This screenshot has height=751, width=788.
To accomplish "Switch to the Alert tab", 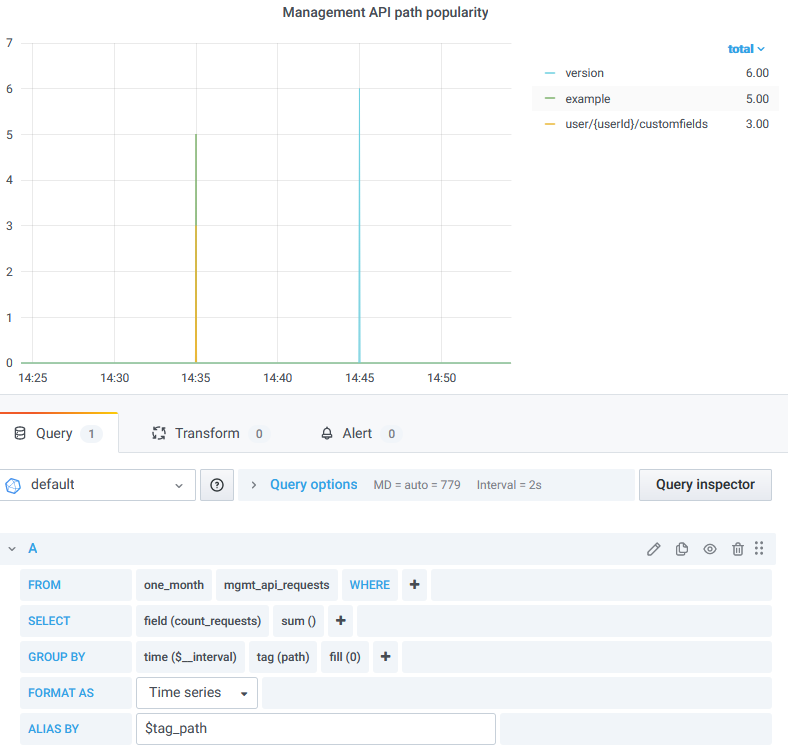I will click(356, 433).
